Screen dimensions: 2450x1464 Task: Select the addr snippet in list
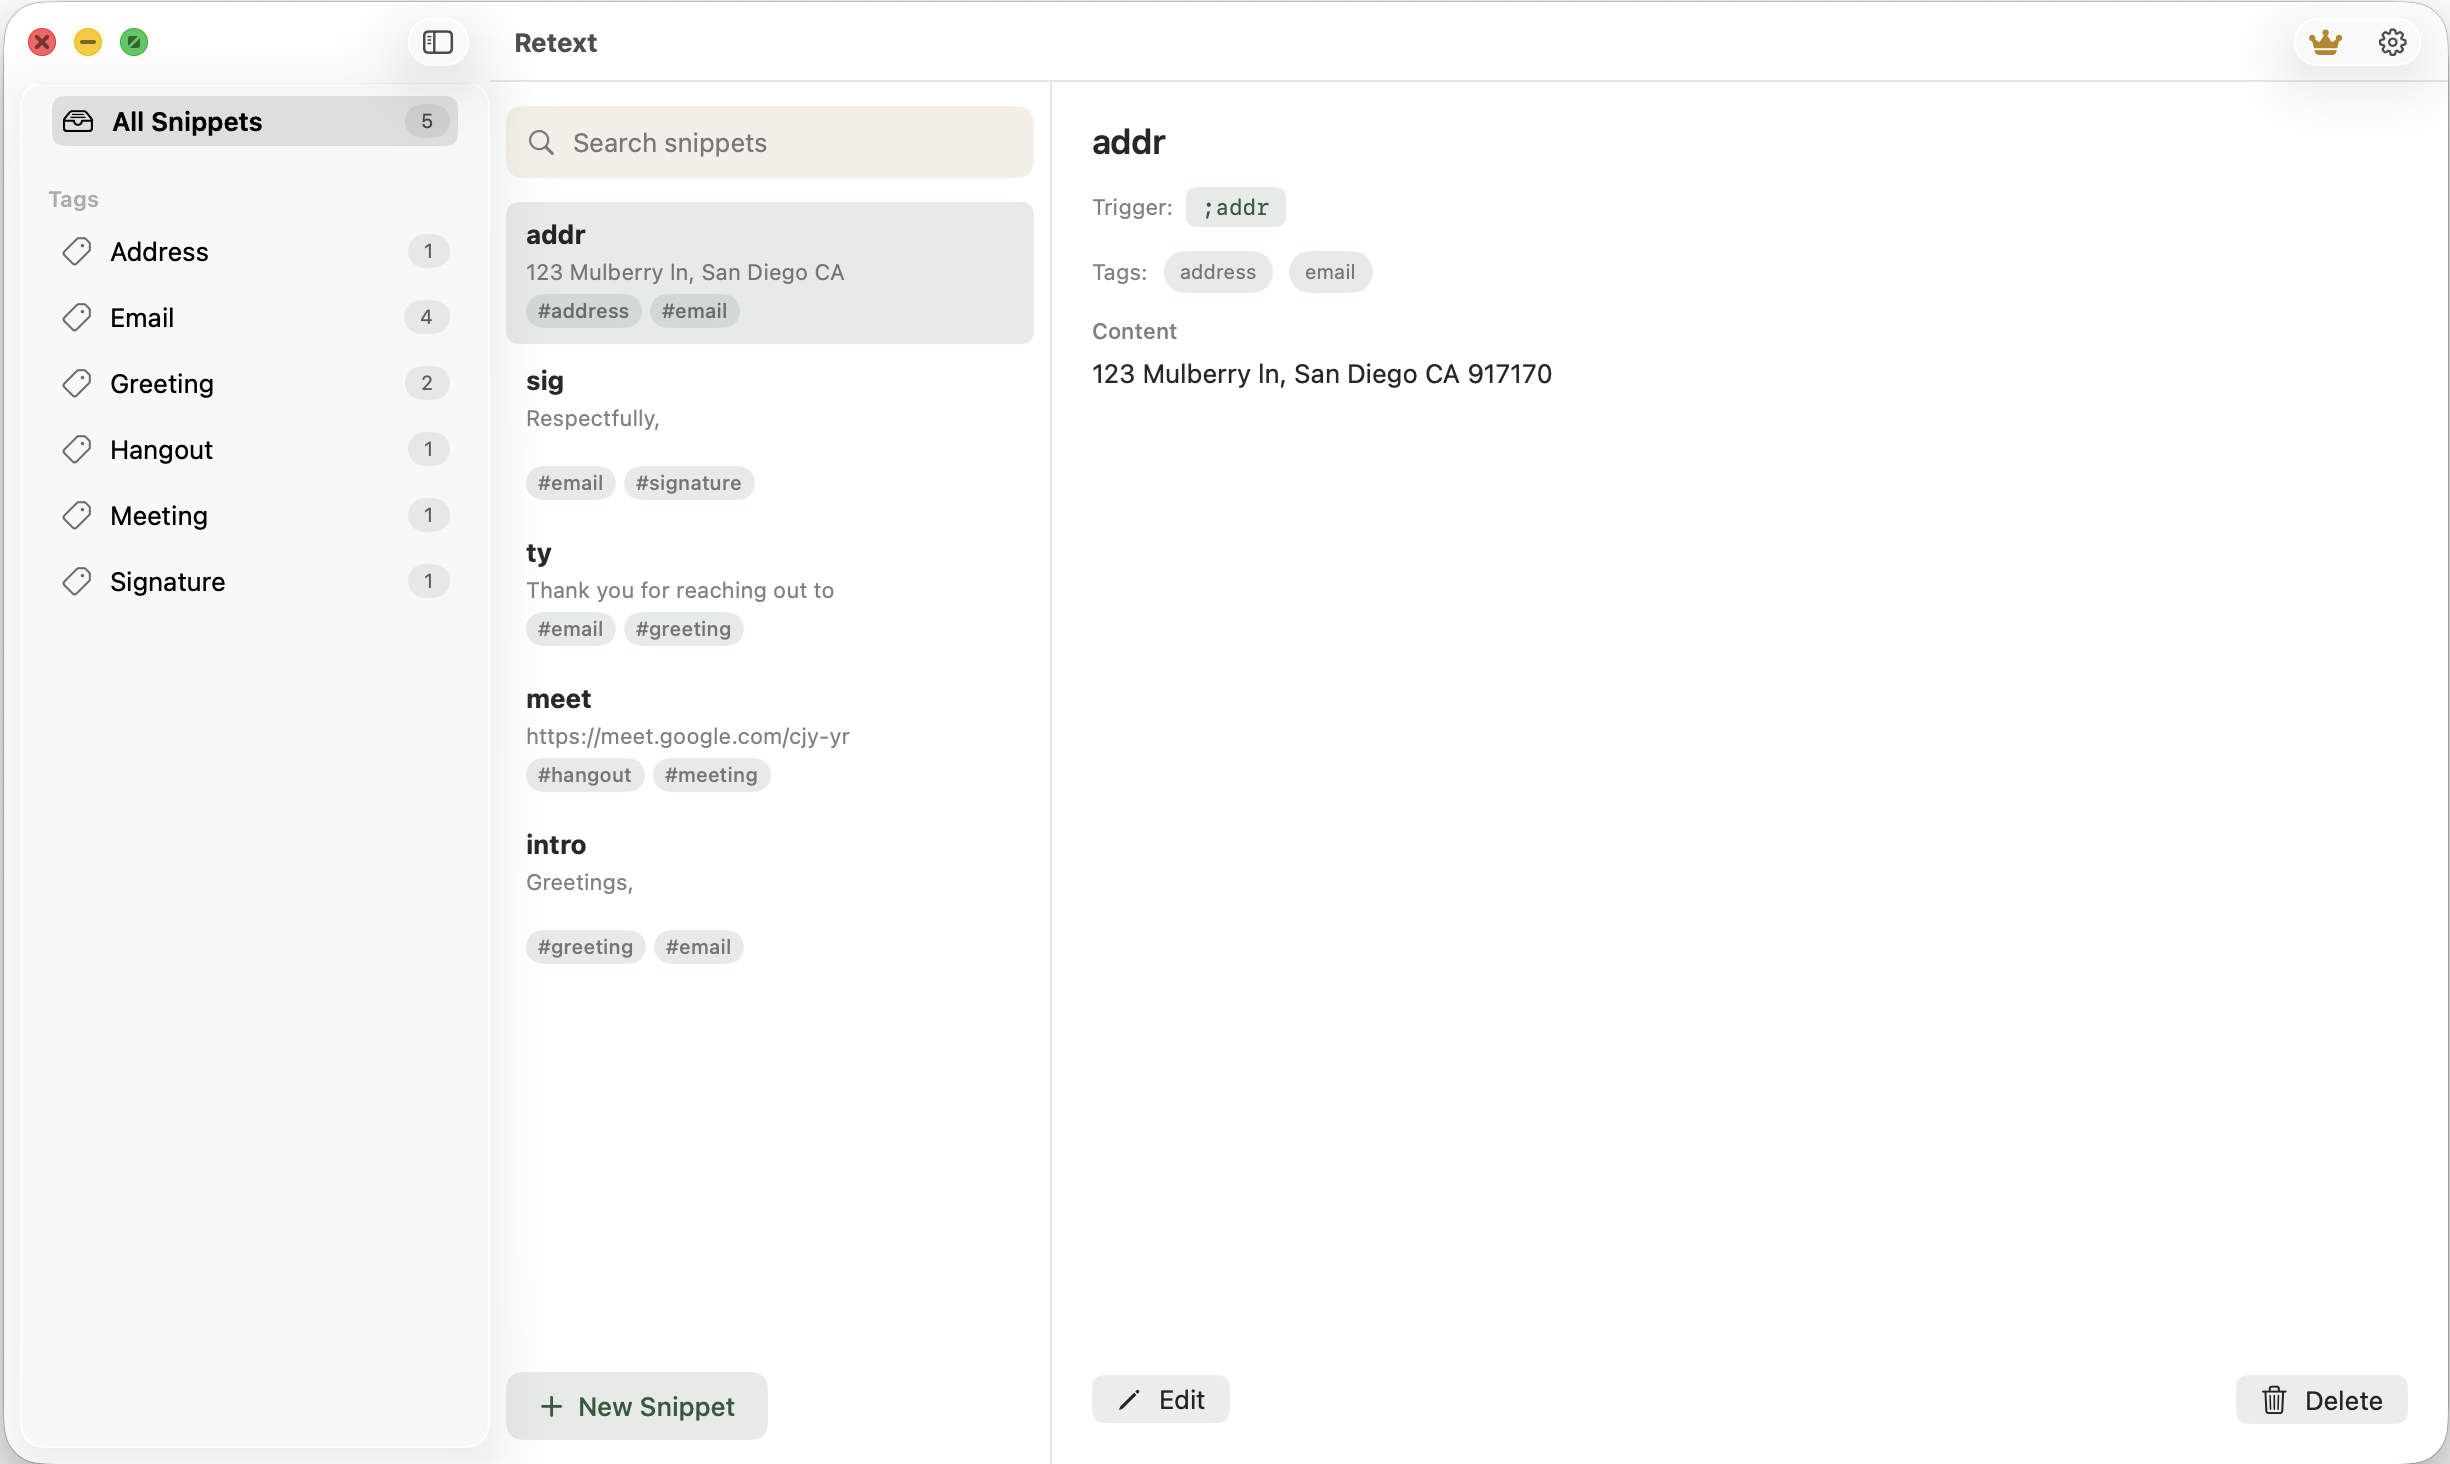pos(769,273)
